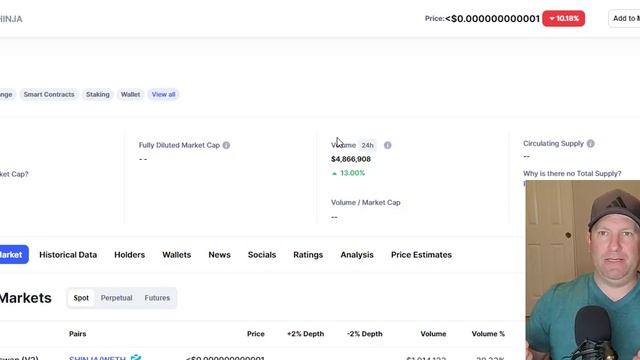This screenshot has height=360, width=640.
Task: Click the Pairs column header
Action: [78, 334]
